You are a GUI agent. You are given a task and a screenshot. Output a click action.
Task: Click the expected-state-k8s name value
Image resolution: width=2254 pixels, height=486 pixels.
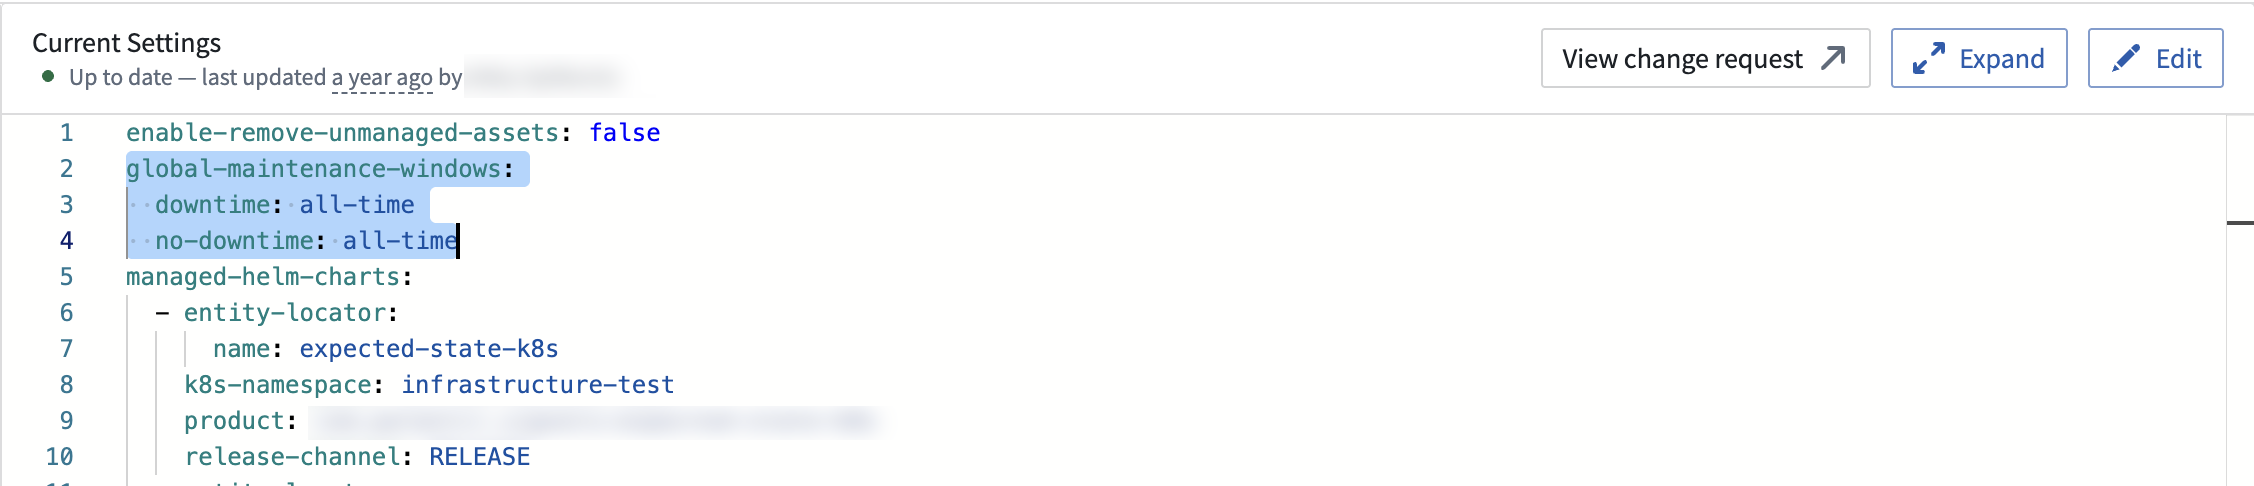pyautogui.click(x=429, y=349)
